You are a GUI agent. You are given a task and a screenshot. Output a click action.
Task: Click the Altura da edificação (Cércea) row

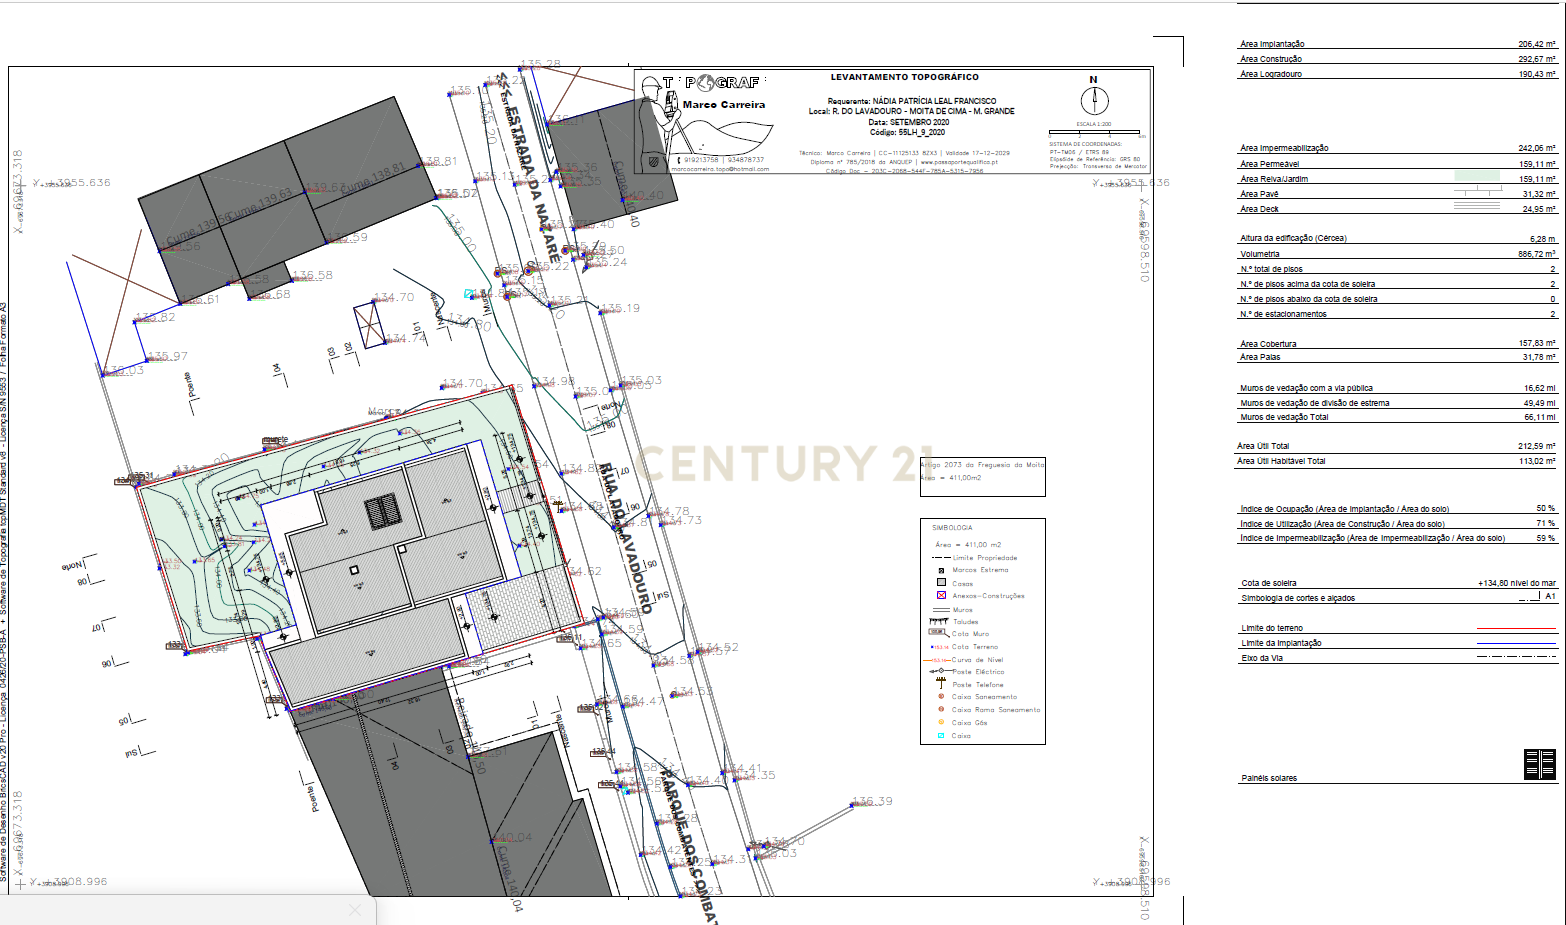pos(1397,238)
